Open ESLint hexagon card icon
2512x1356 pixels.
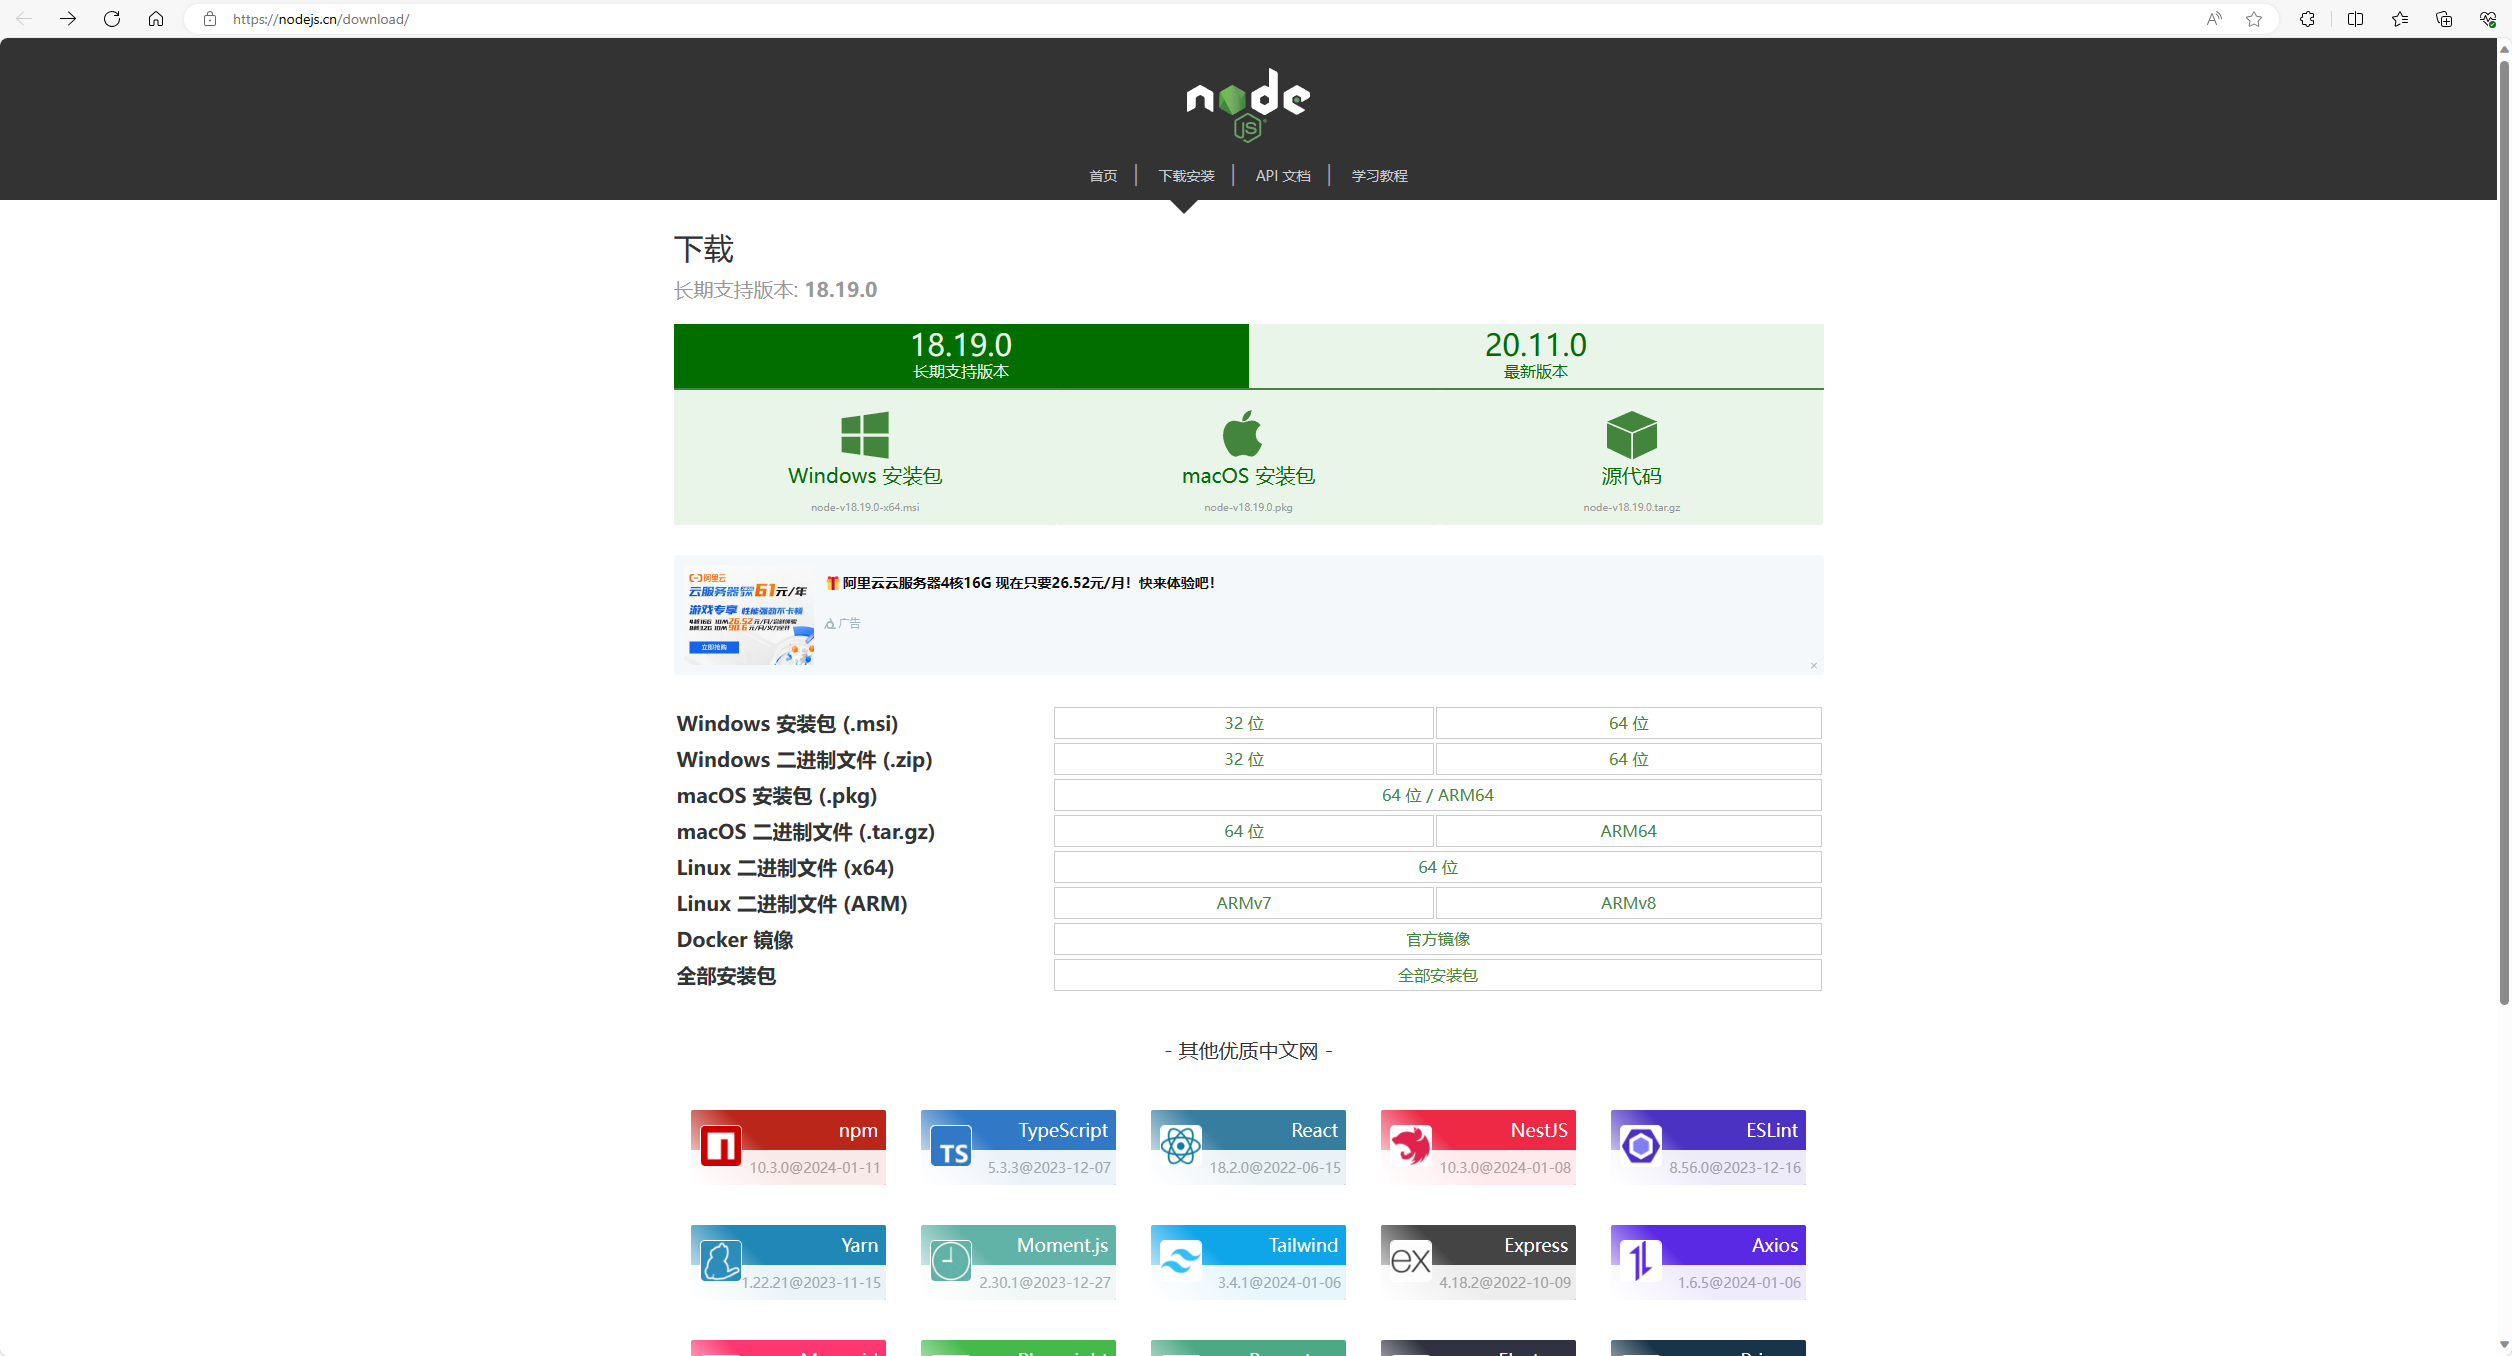click(x=1641, y=1146)
